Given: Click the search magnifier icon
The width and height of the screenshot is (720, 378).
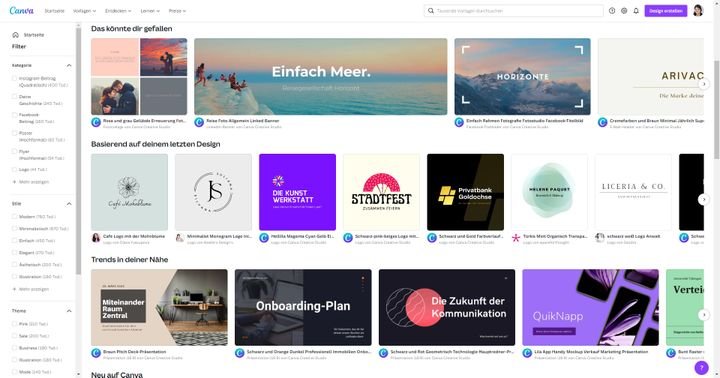Looking at the screenshot, I should pyautogui.click(x=431, y=11).
